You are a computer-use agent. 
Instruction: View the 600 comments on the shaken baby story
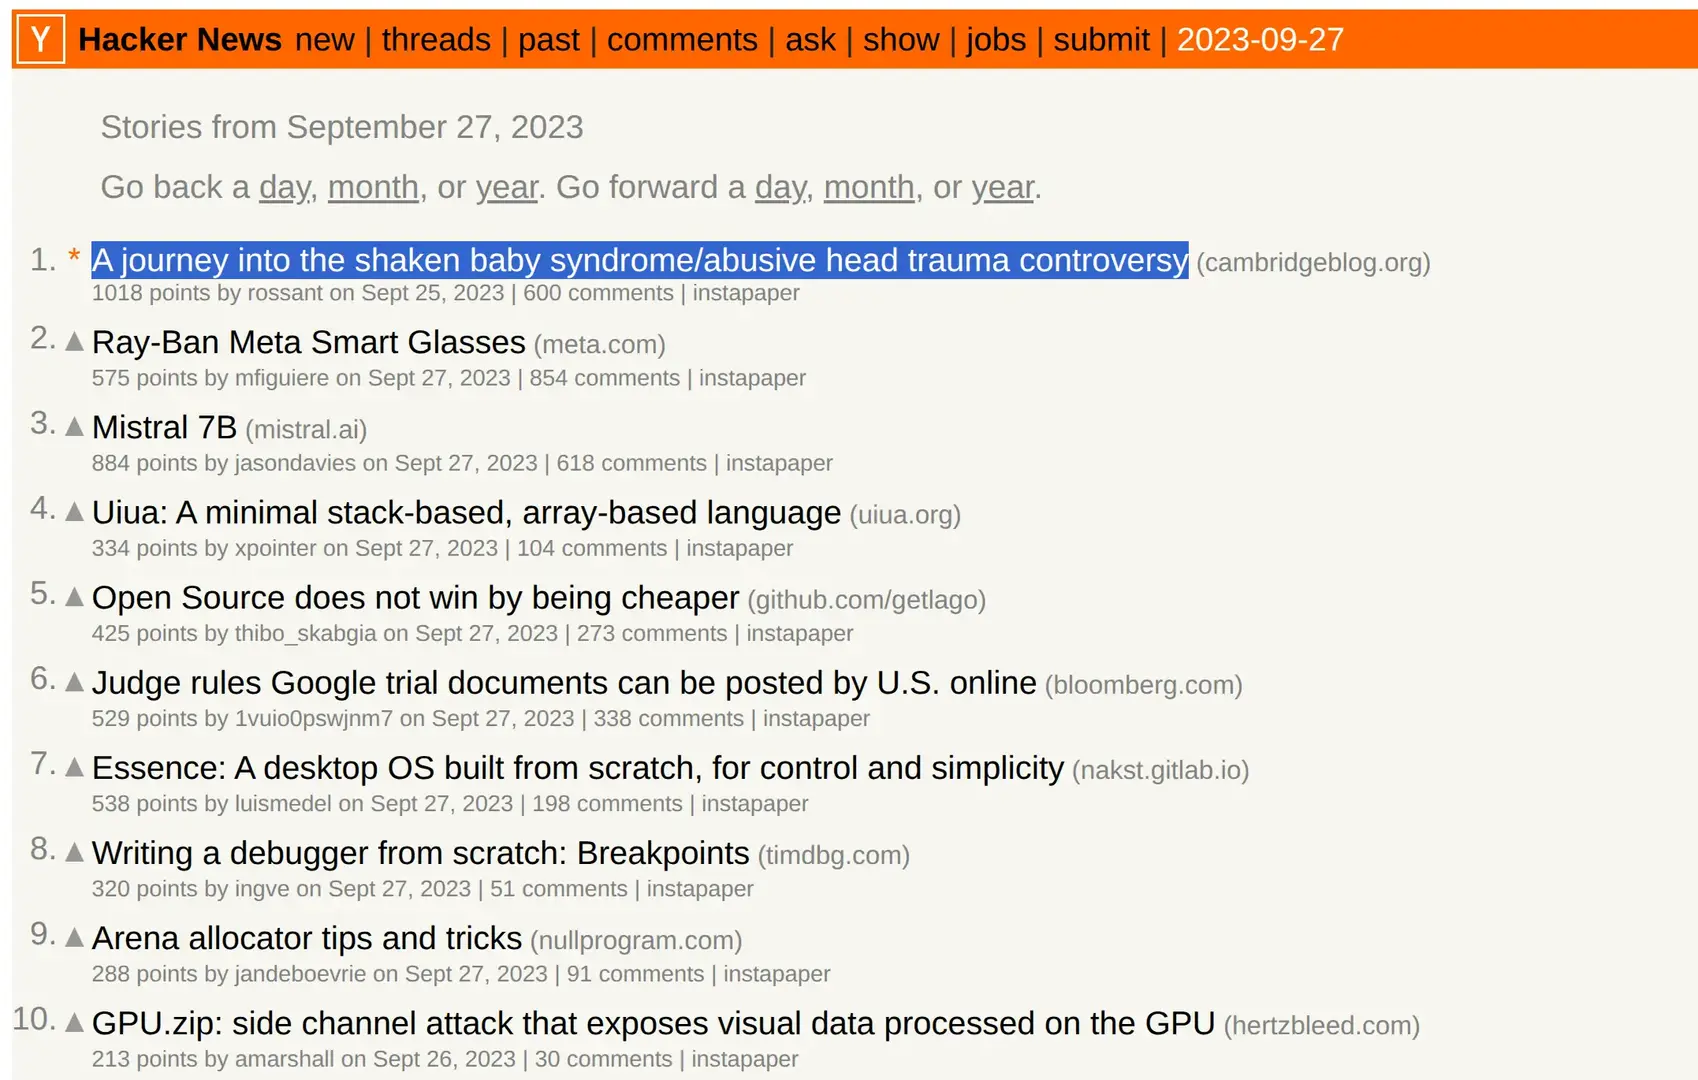point(601,293)
